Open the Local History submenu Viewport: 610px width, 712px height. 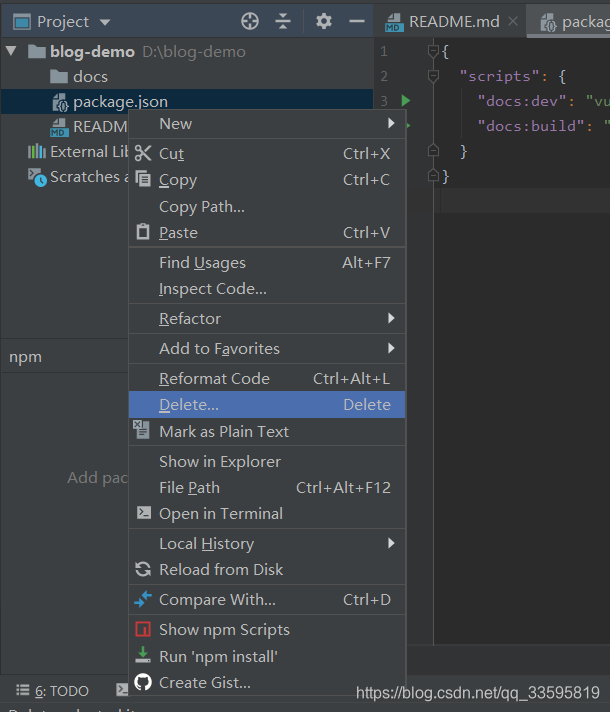267,544
